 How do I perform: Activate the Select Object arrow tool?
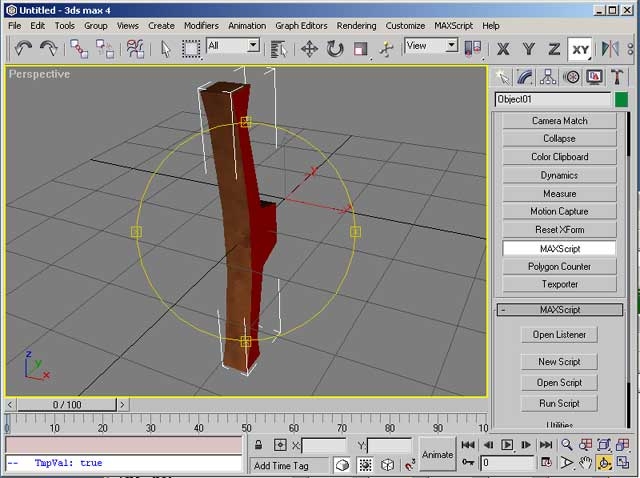[x=165, y=48]
